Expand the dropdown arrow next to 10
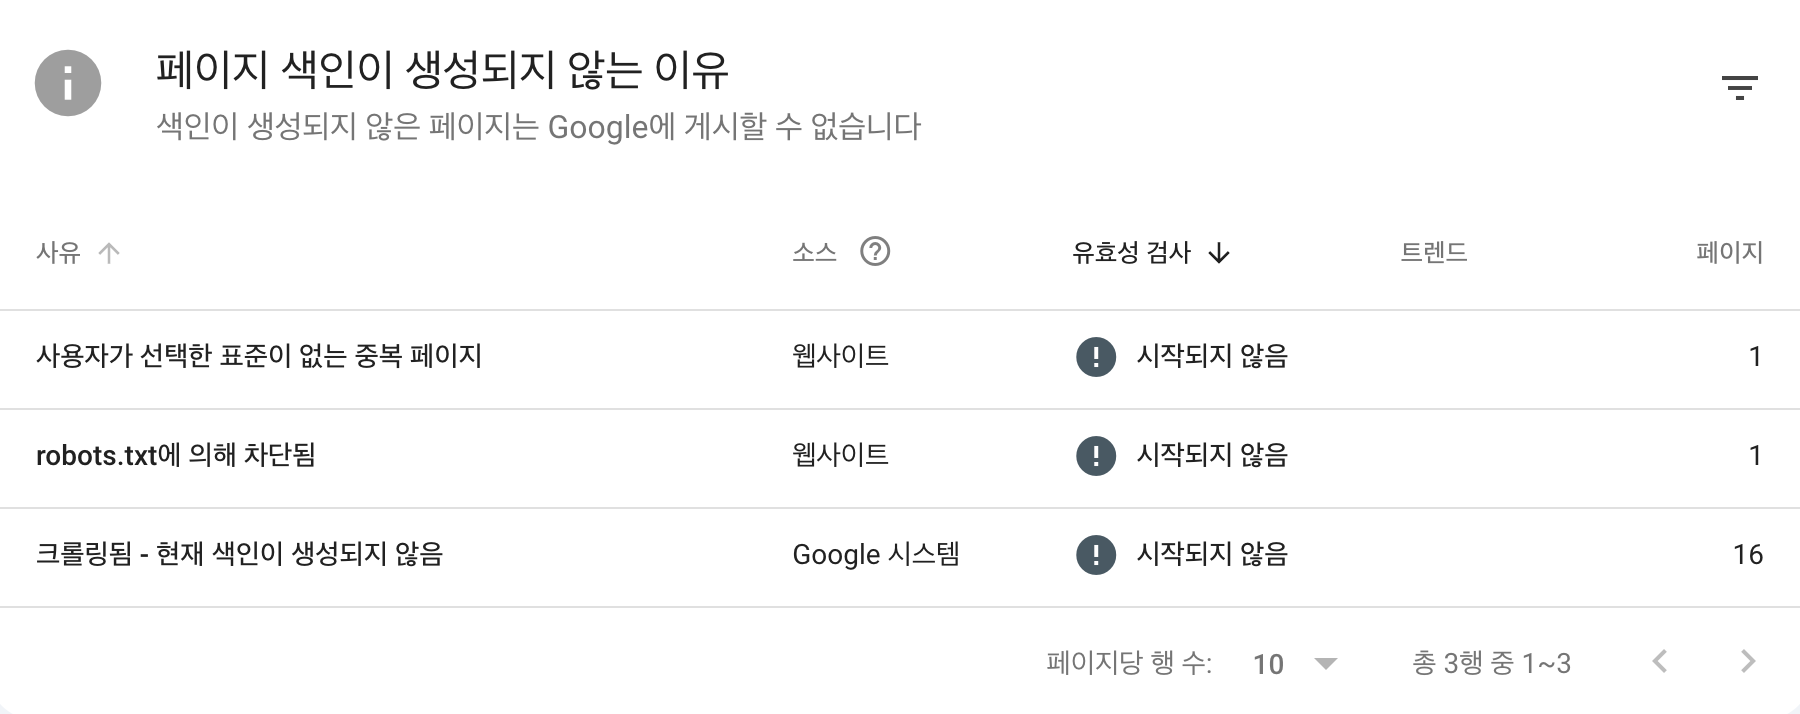The height and width of the screenshot is (714, 1800). point(1326,662)
